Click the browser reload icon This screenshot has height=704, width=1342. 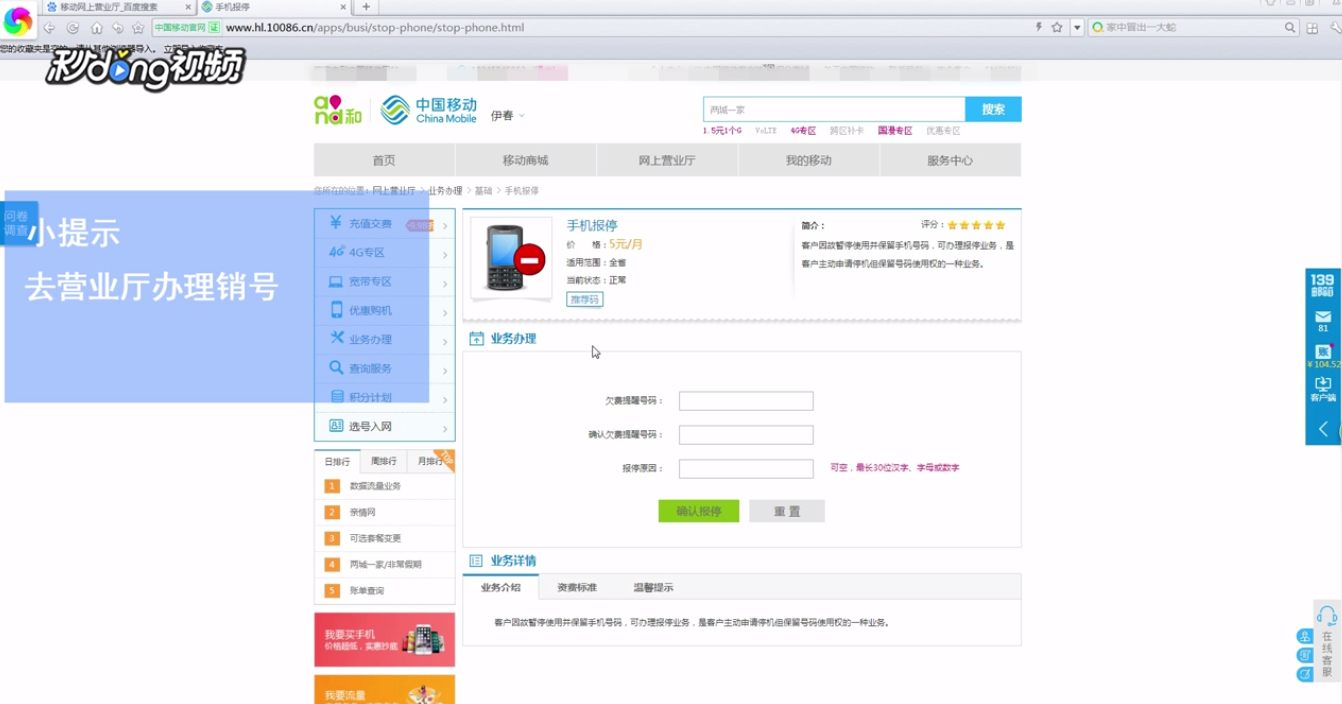point(73,28)
